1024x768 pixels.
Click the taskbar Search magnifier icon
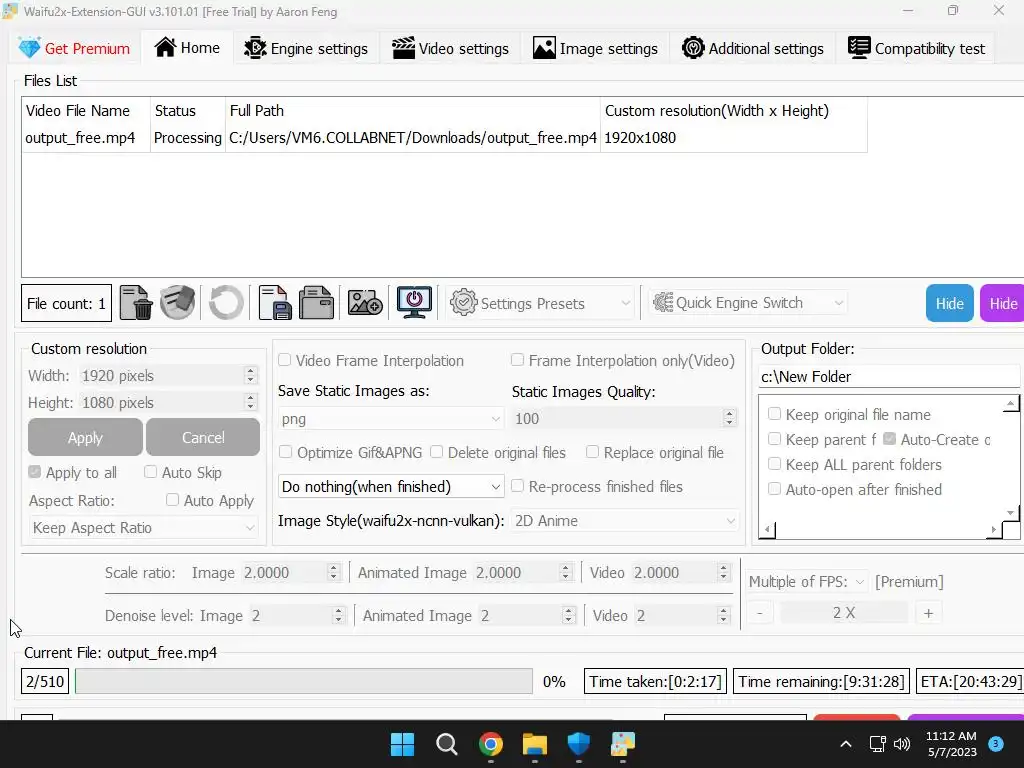click(x=447, y=744)
